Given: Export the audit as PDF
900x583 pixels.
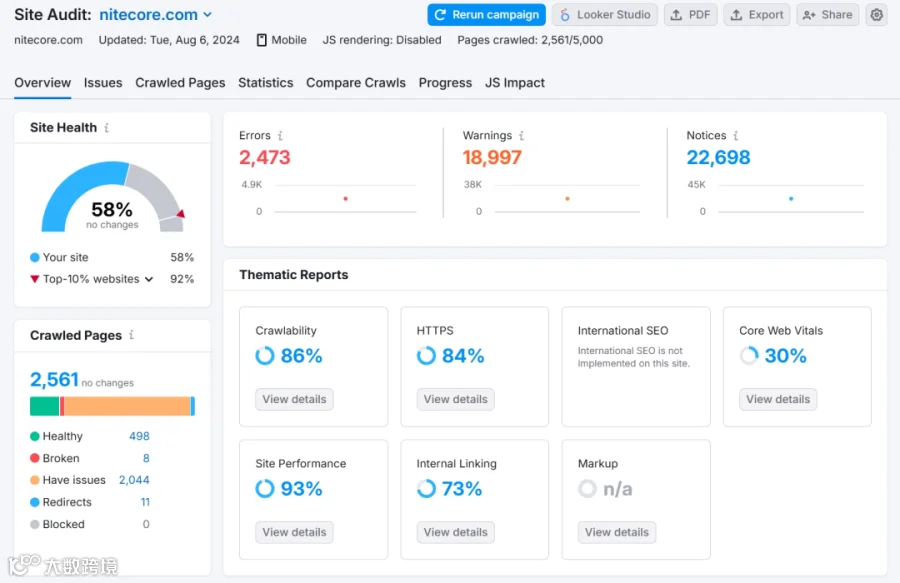Looking at the screenshot, I should click(x=690, y=15).
